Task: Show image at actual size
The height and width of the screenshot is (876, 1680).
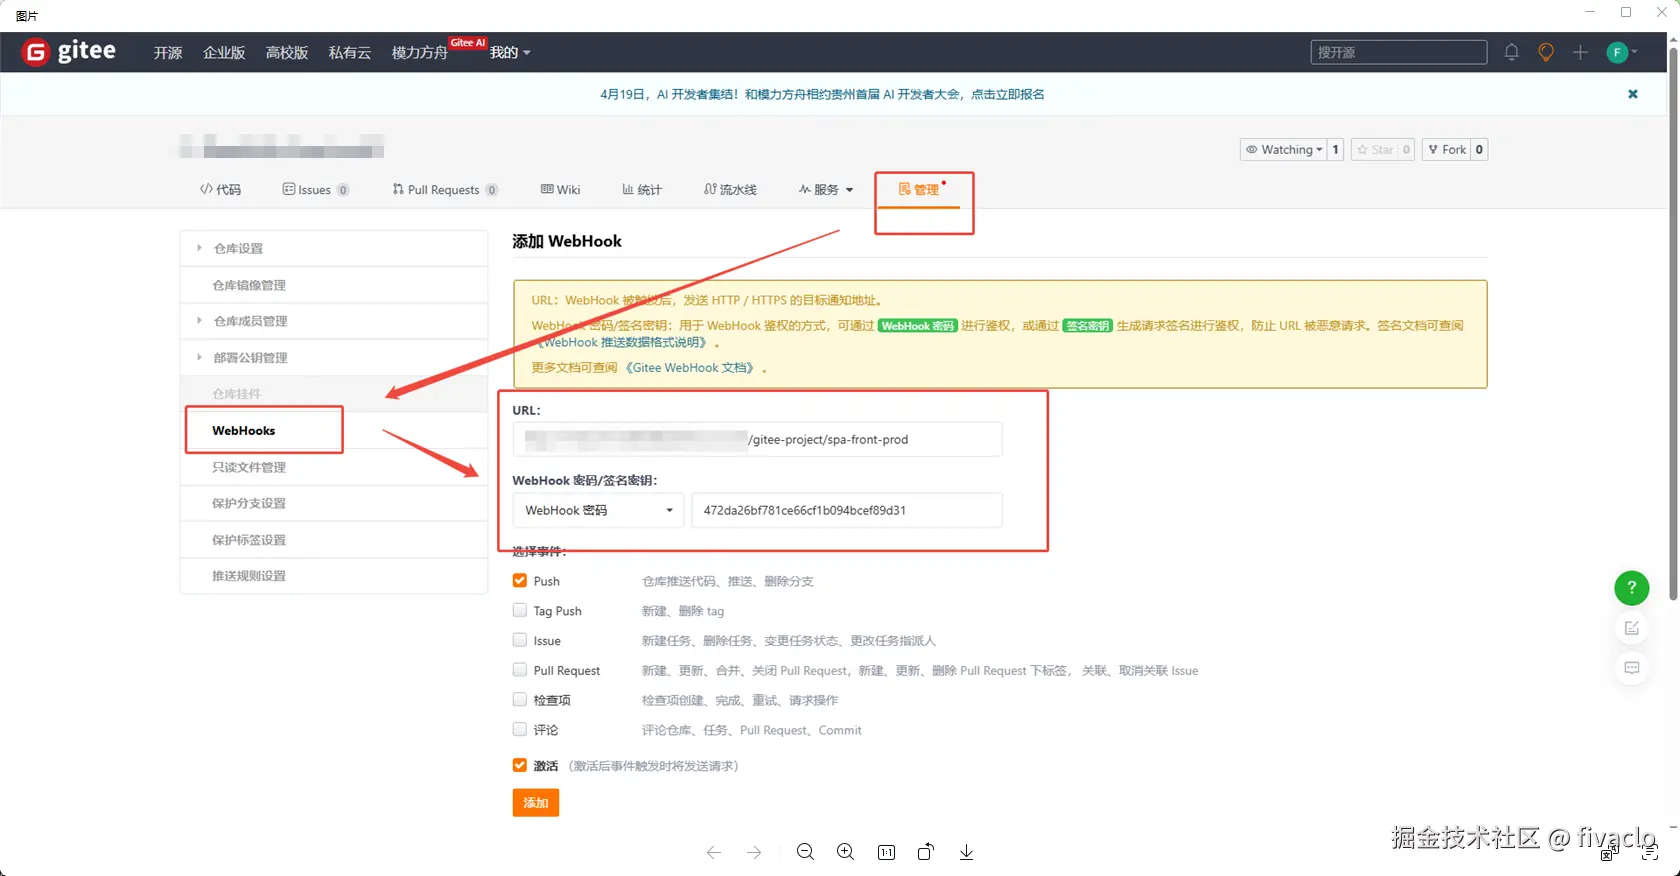Action: (x=886, y=852)
